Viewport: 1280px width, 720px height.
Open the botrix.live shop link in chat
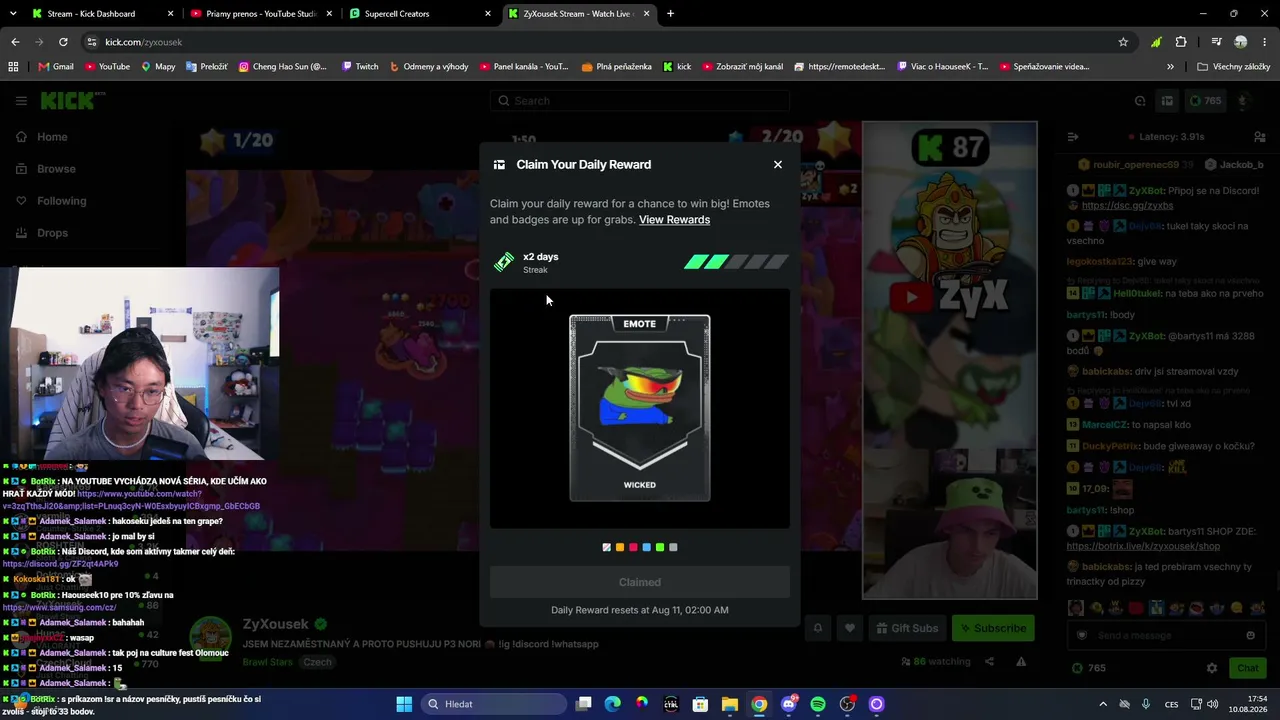tap(1143, 547)
